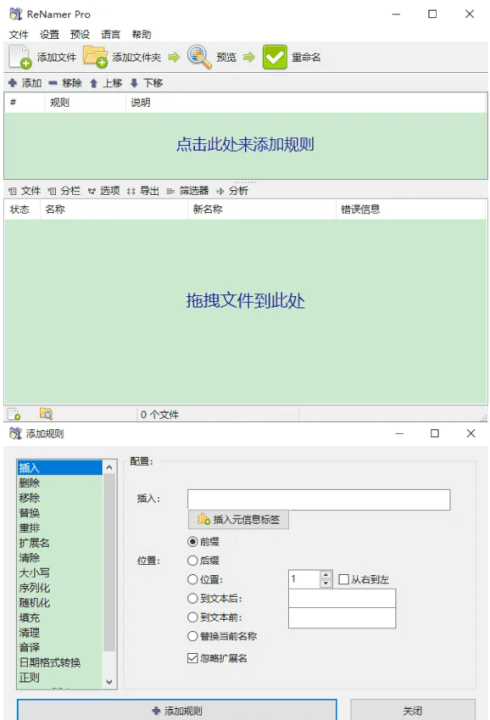Image resolution: width=490 pixels, height=720 pixels.
Task: Click the 关闭 button
Action: pos(413,710)
